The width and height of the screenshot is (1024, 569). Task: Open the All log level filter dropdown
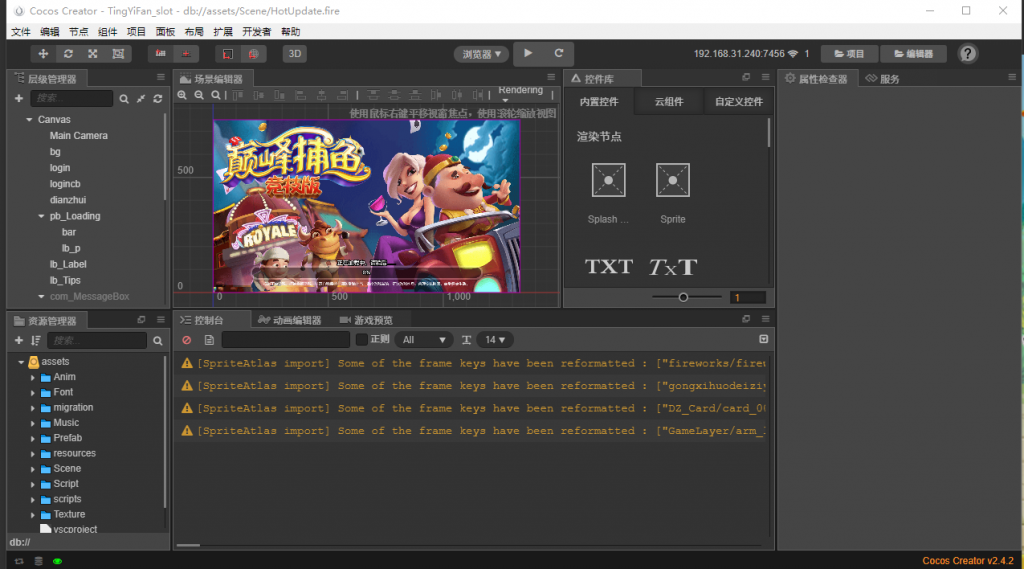pos(424,340)
